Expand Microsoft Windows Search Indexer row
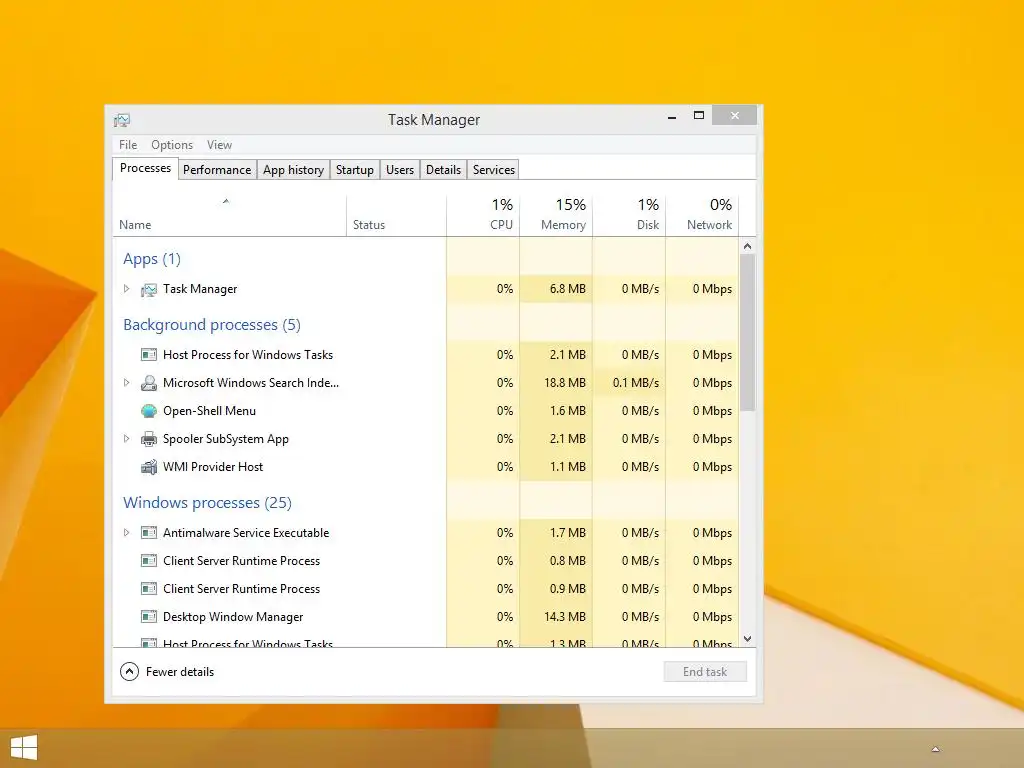This screenshot has height=768, width=1024. (127, 383)
